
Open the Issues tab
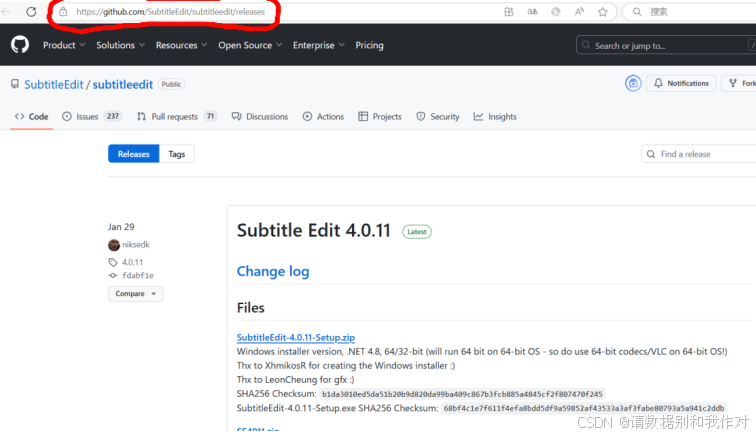tap(92, 116)
